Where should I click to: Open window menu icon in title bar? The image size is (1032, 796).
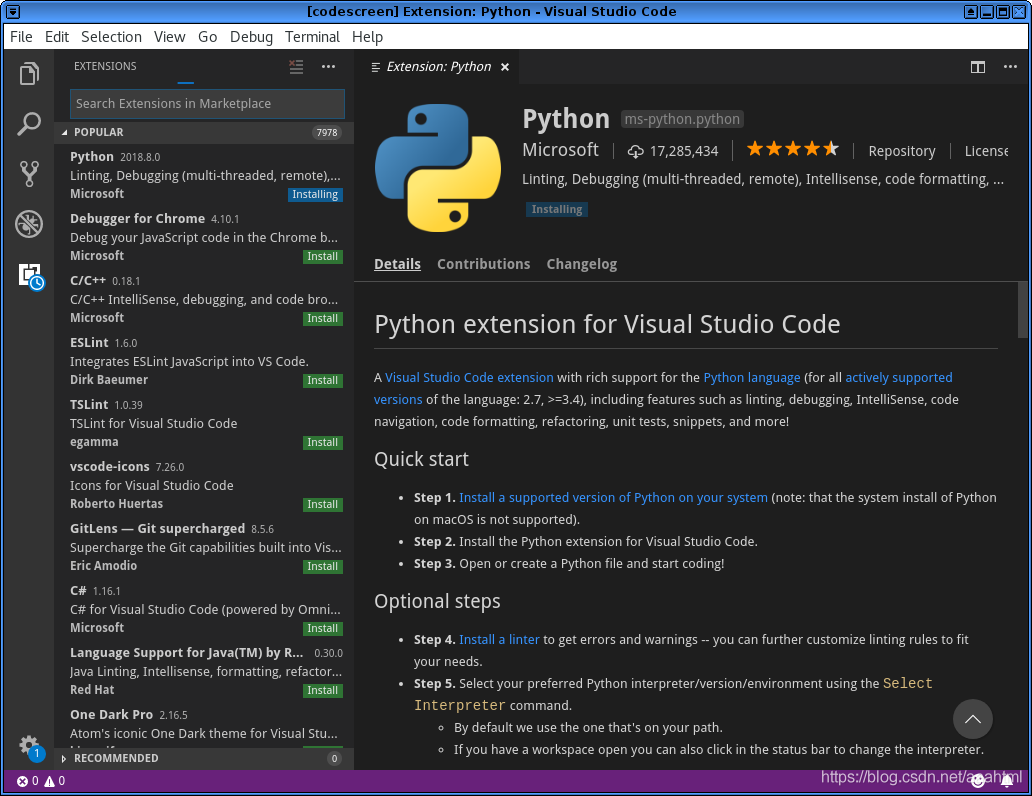coord(13,11)
